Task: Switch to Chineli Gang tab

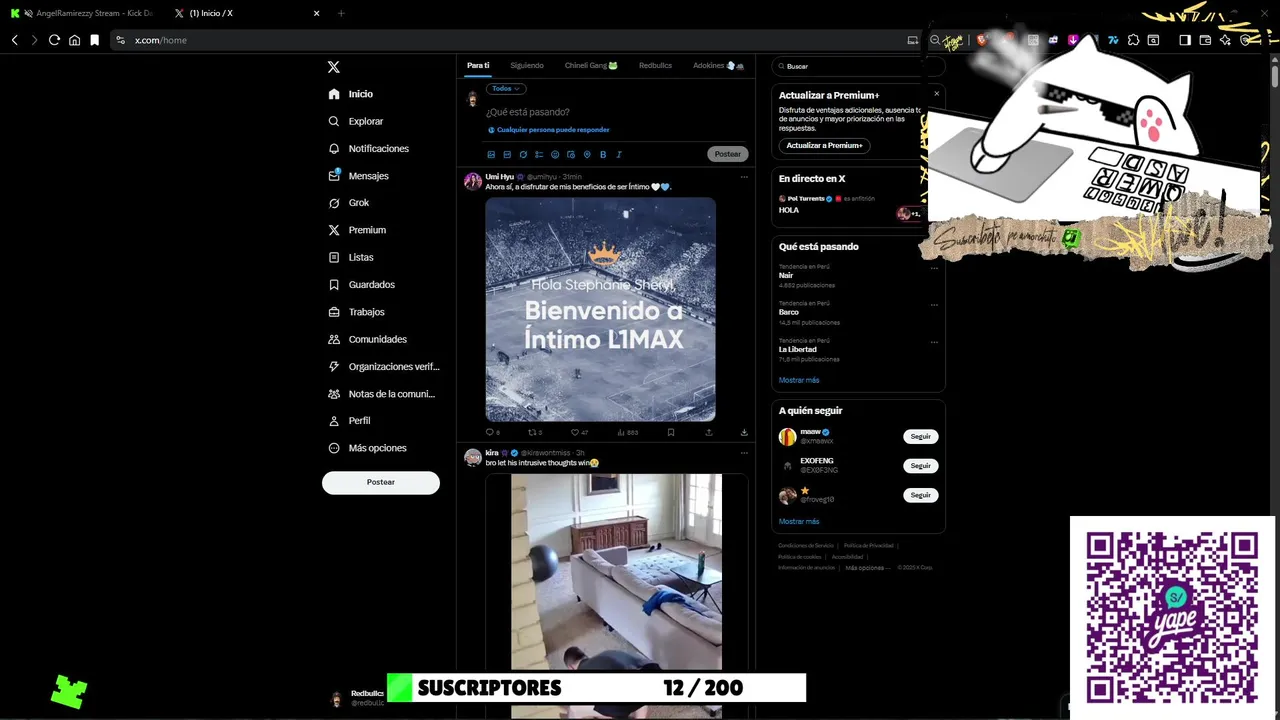Action: click(591, 66)
